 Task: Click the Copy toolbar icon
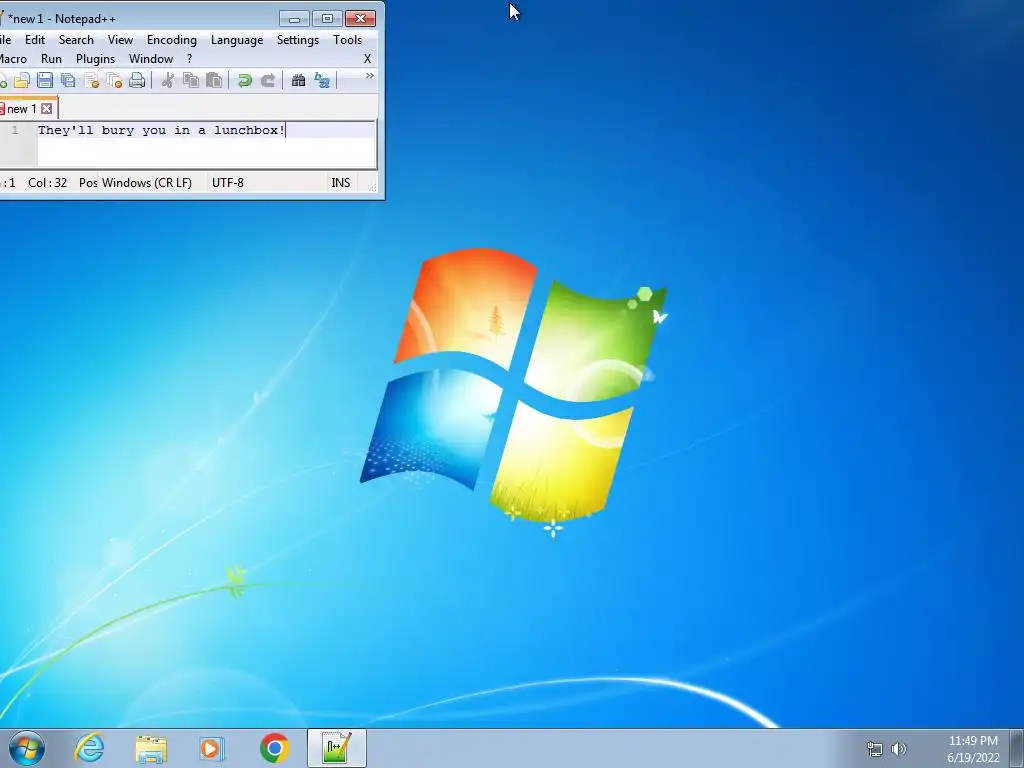click(191, 80)
